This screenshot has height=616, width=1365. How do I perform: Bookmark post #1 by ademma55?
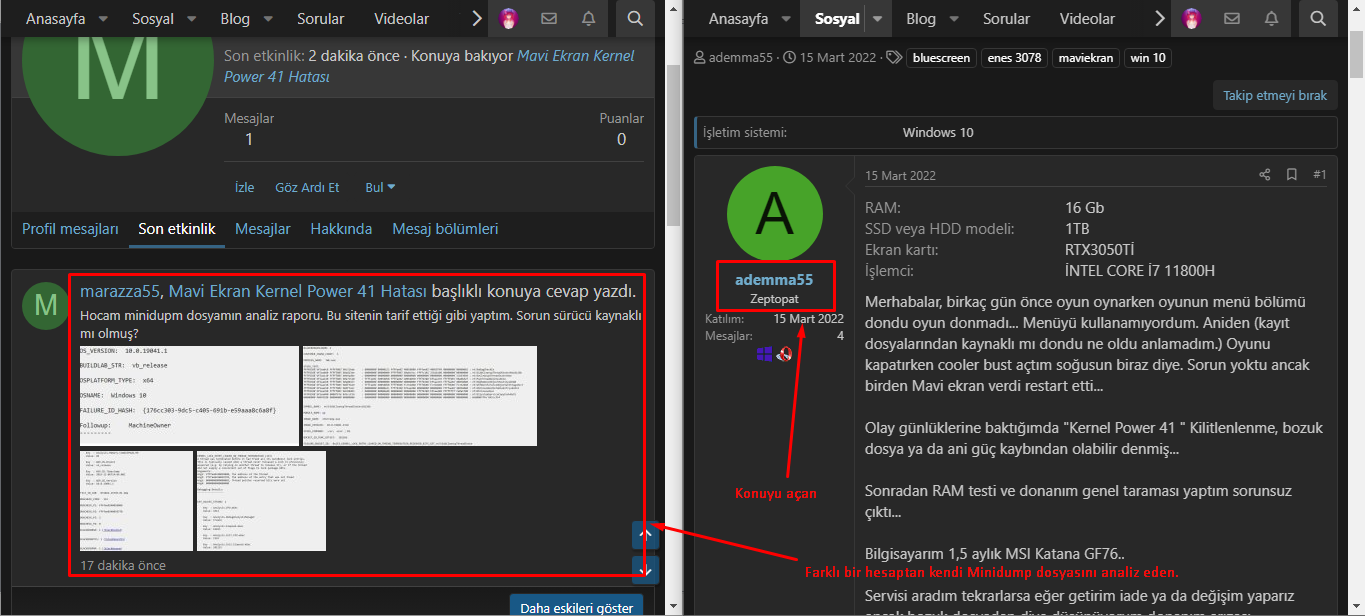[1292, 175]
